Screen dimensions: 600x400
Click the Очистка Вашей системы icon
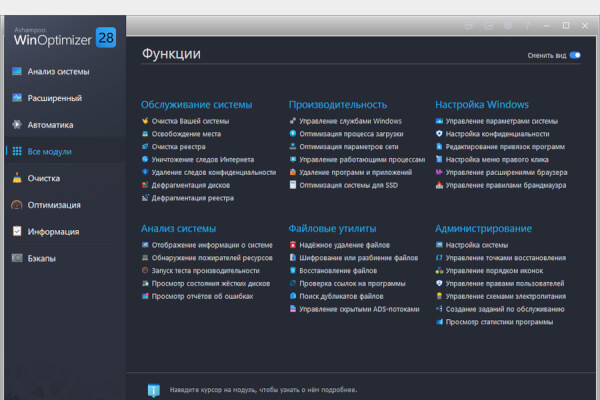(x=145, y=121)
